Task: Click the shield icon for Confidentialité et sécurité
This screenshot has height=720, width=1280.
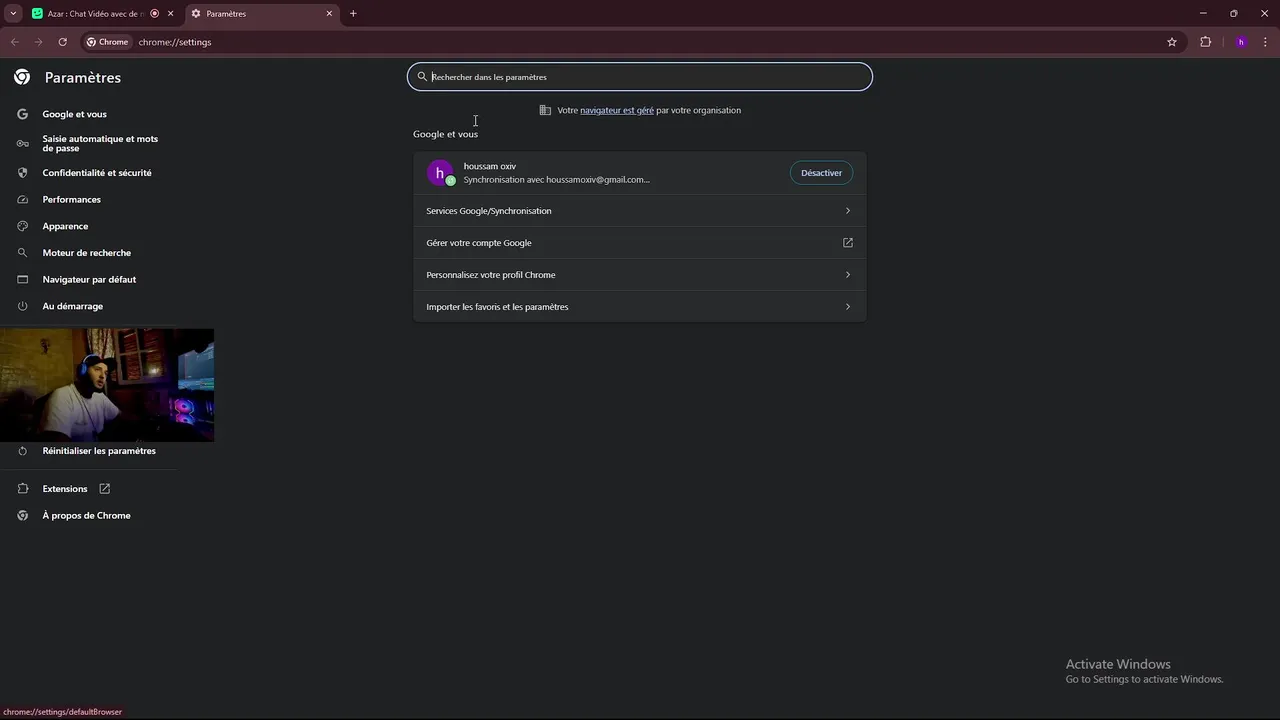Action: point(22,173)
